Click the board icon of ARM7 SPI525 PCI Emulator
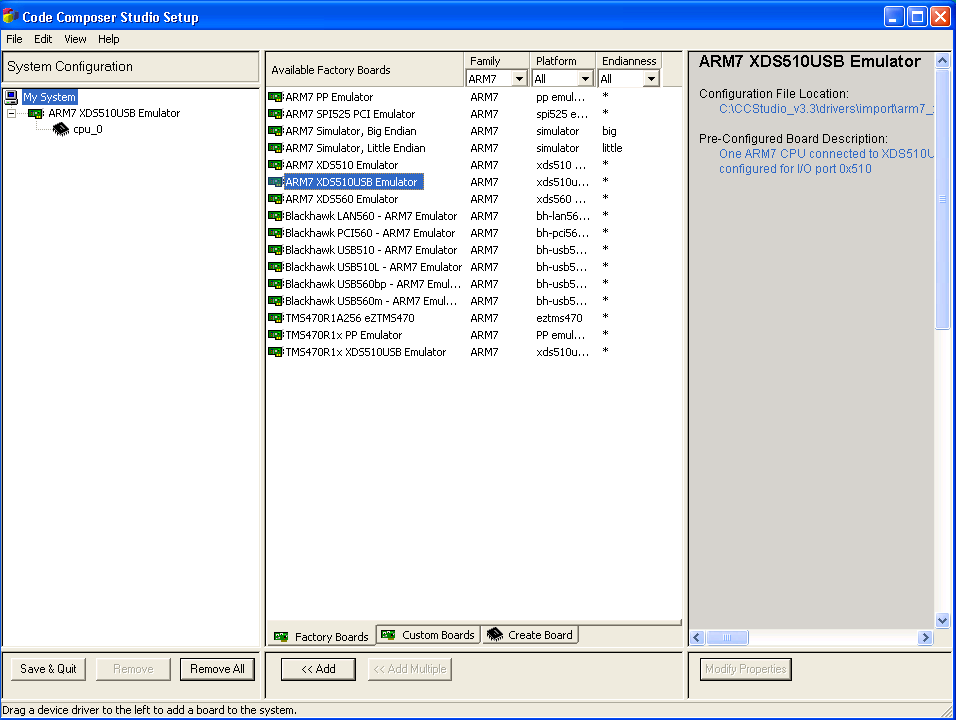 pyautogui.click(x=276, y=114)
